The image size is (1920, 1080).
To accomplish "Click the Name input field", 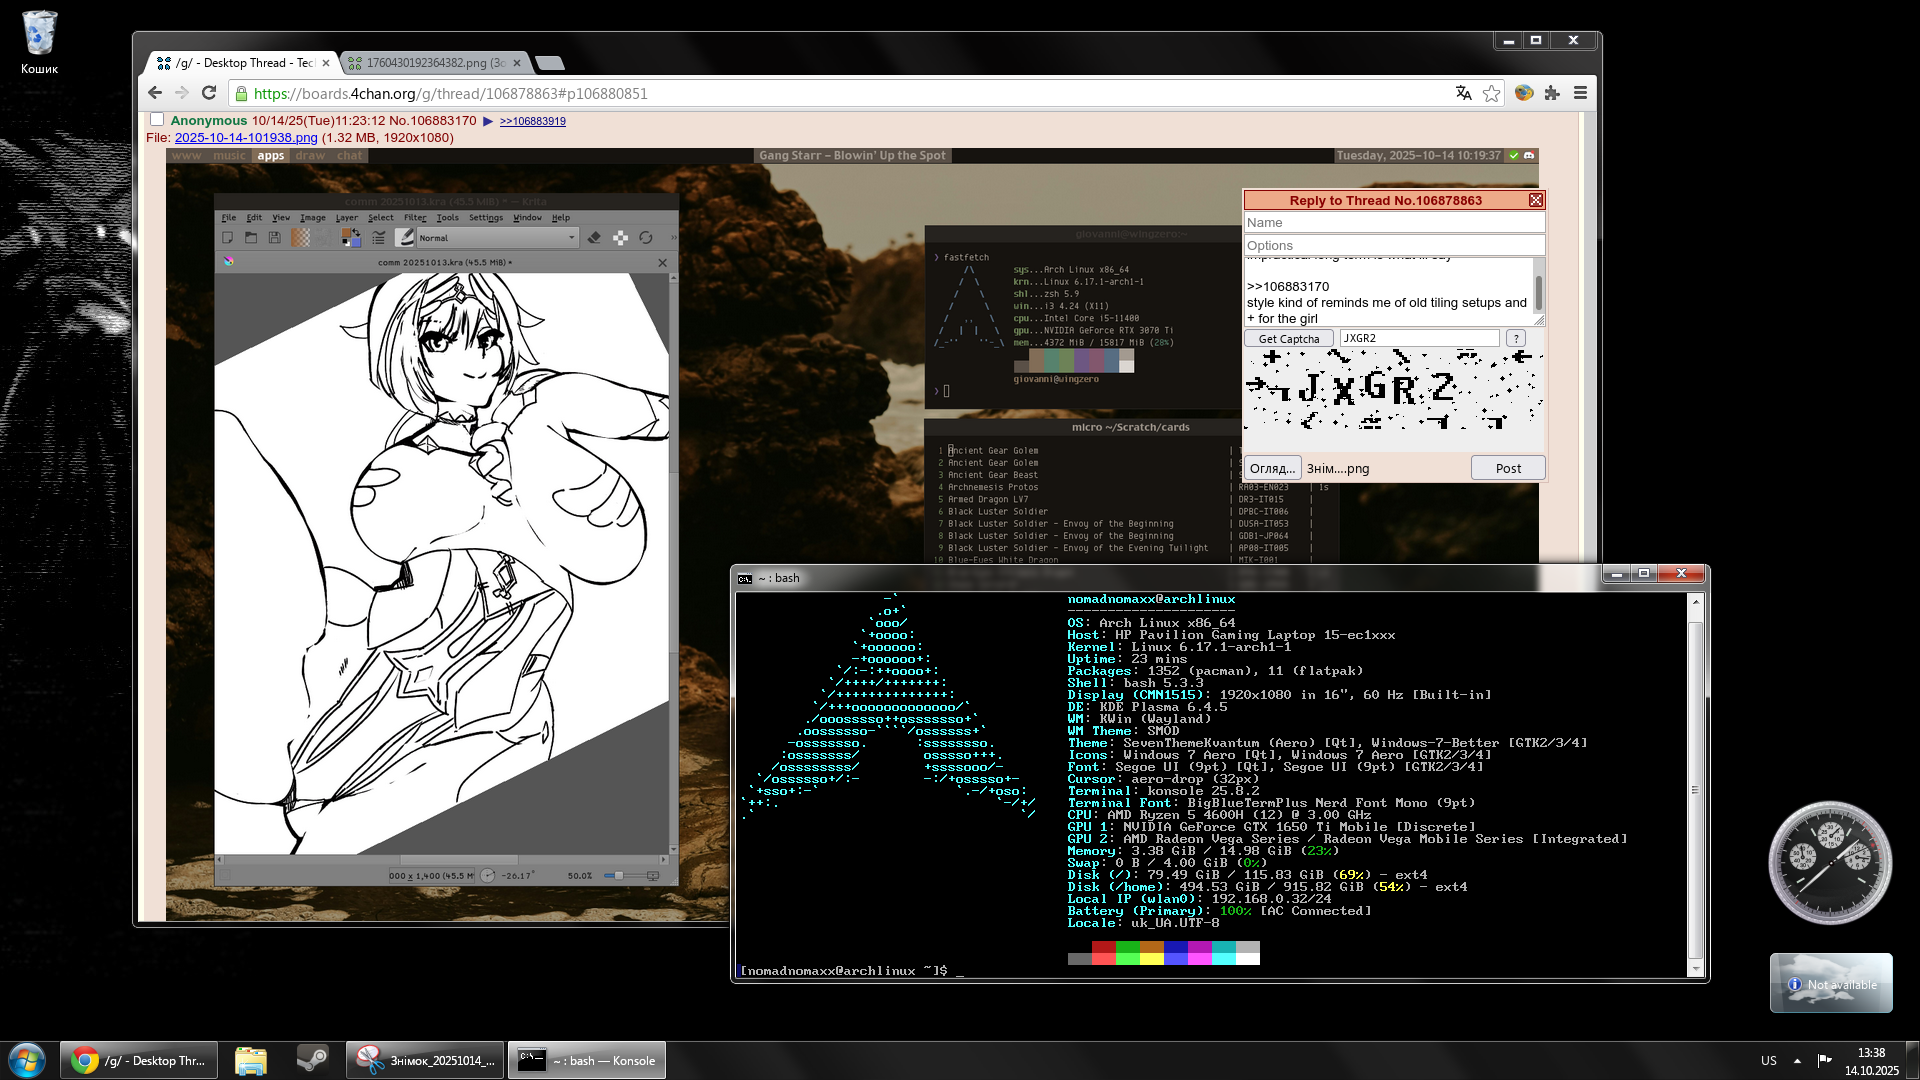I will click(1394, 223).
